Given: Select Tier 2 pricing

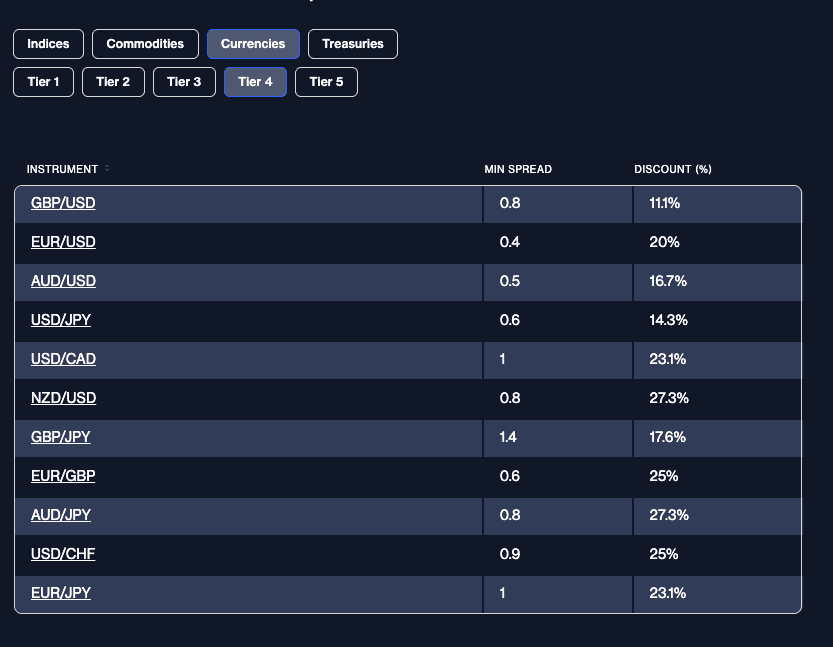Looking at the screenshot, I should point(113,82).
